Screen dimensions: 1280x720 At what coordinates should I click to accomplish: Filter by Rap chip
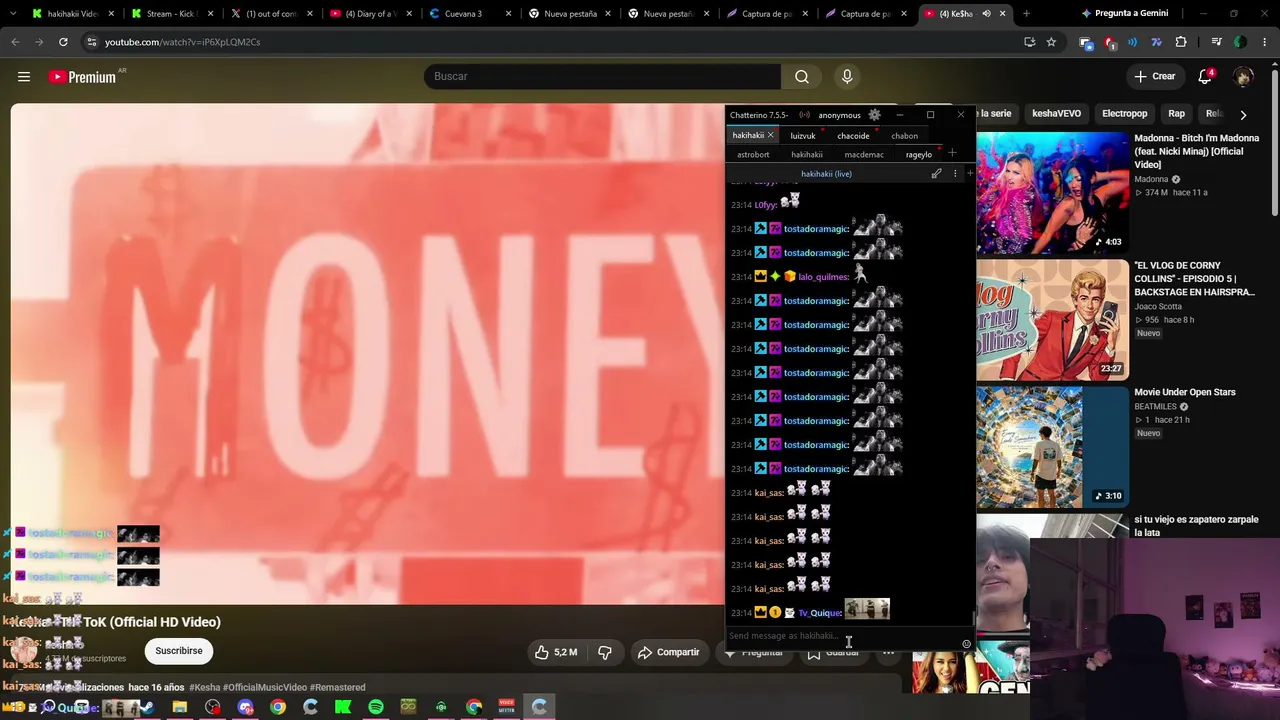(x=1177, y=114)
